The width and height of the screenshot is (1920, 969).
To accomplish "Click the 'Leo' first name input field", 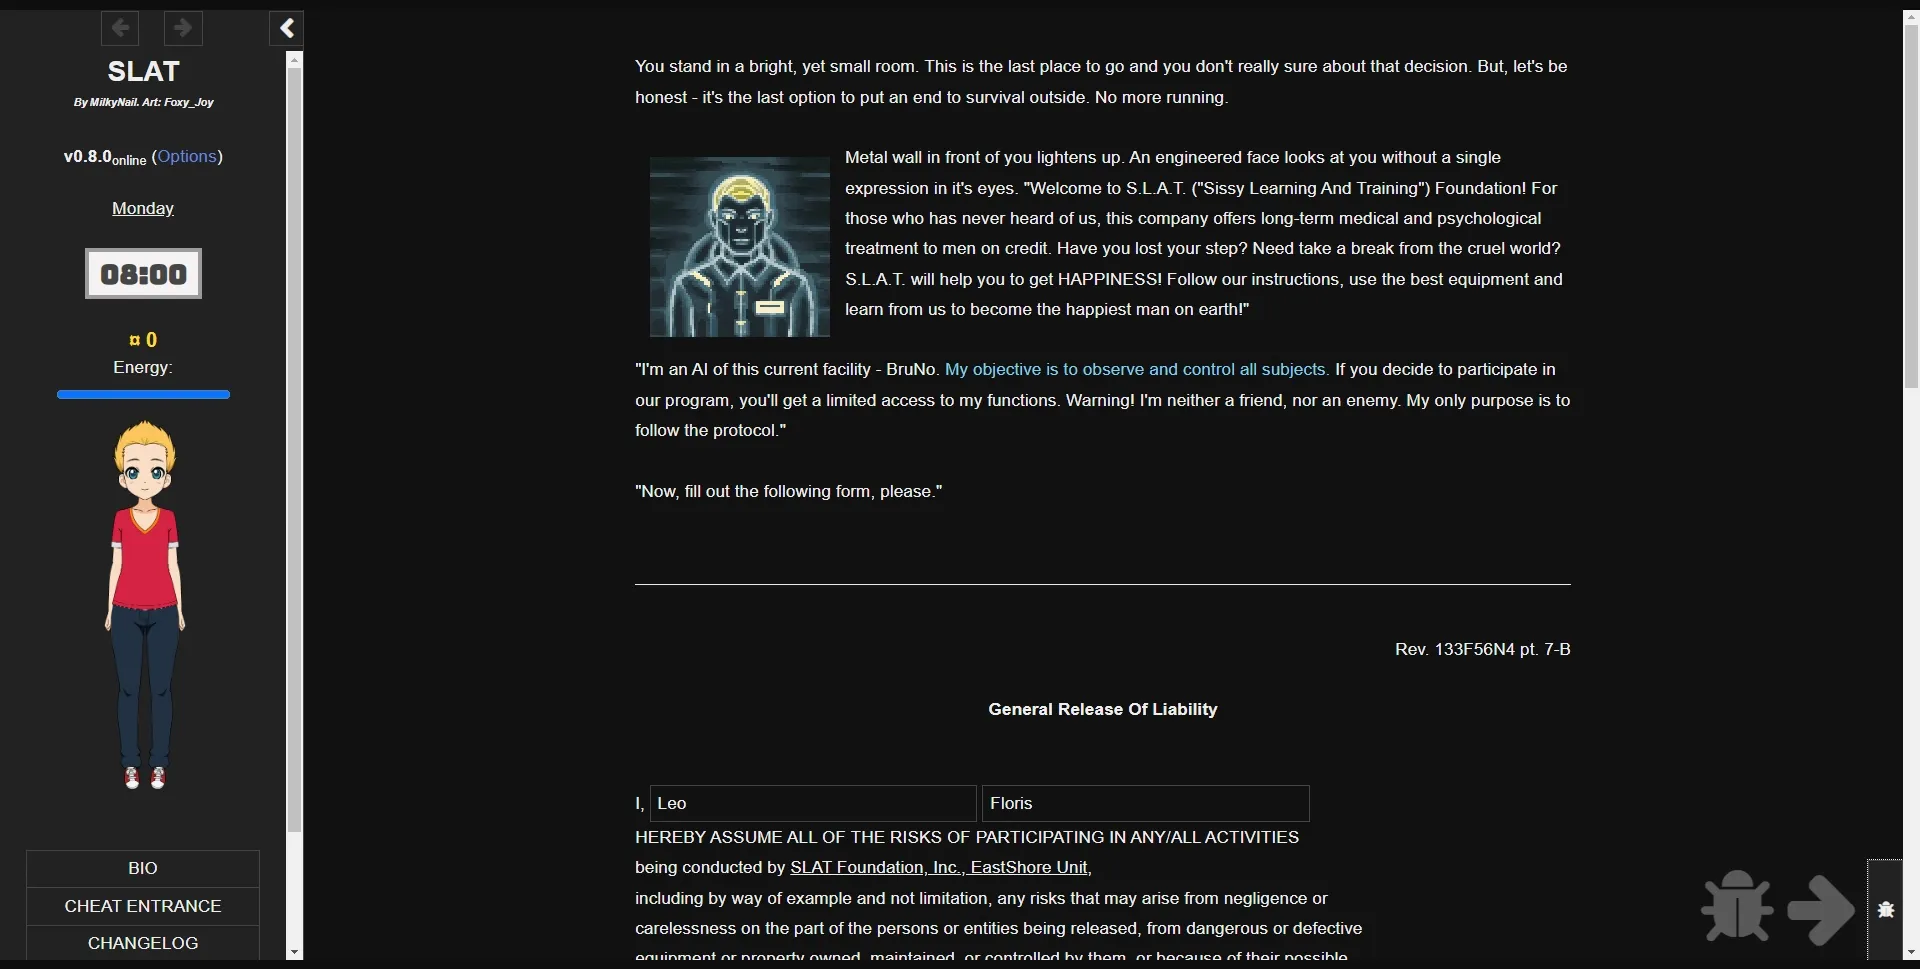I will pos(811,803).
